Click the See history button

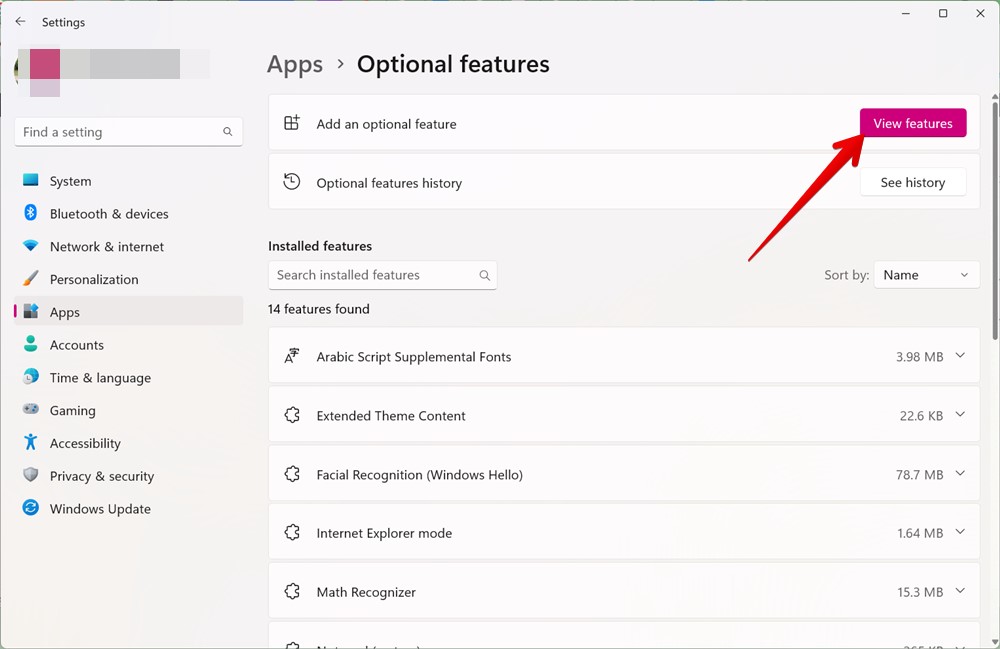[912, 182]
